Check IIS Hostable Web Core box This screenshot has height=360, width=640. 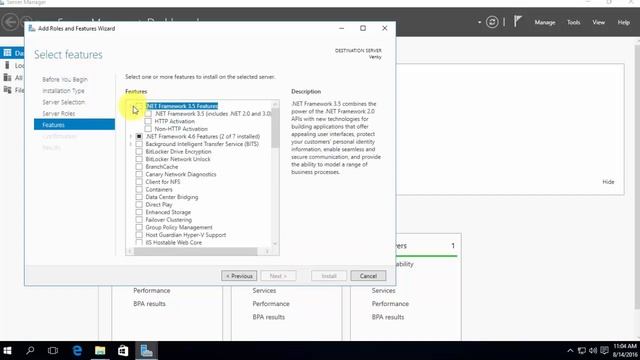(139, 242)
